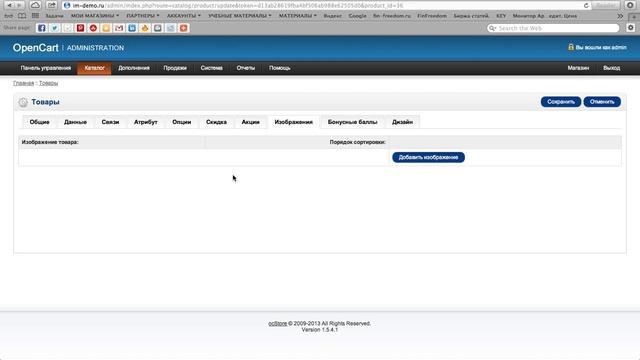Viewport: 640px width, 360px height.
Task: Switch to the Бонусные баллы tab
Action: coord(353,122)
